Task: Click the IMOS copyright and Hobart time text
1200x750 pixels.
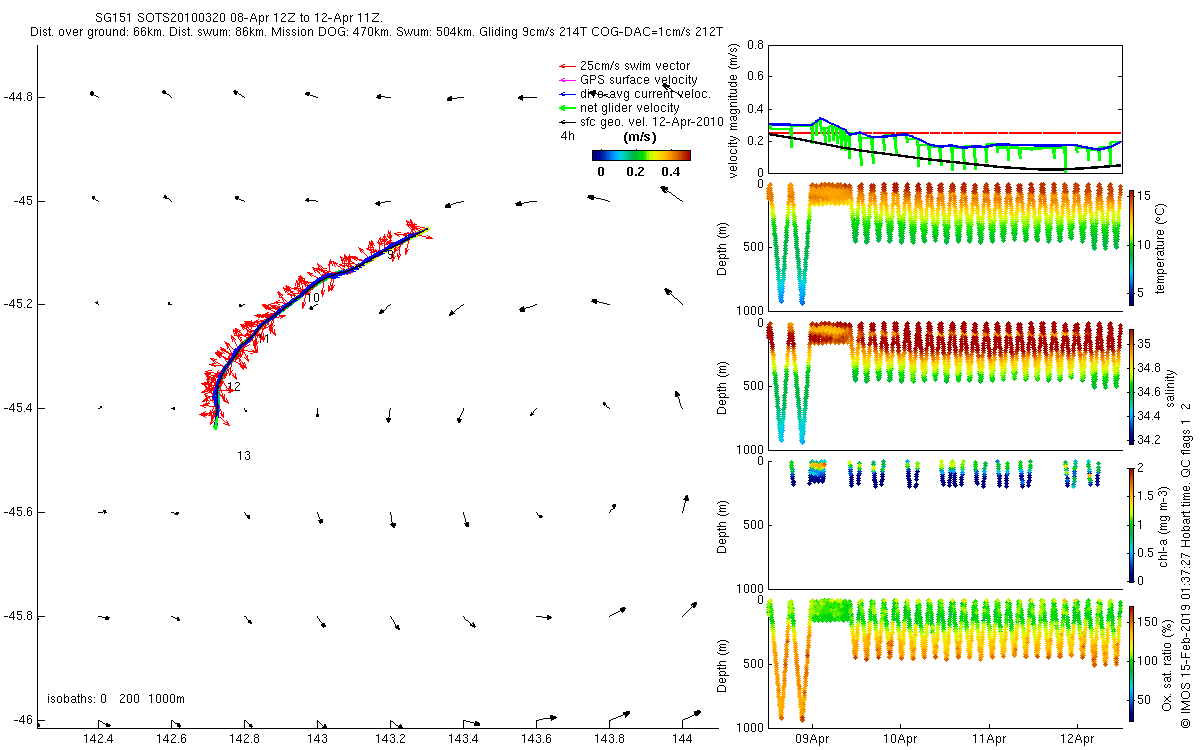Action: [x=1186, y=565]
